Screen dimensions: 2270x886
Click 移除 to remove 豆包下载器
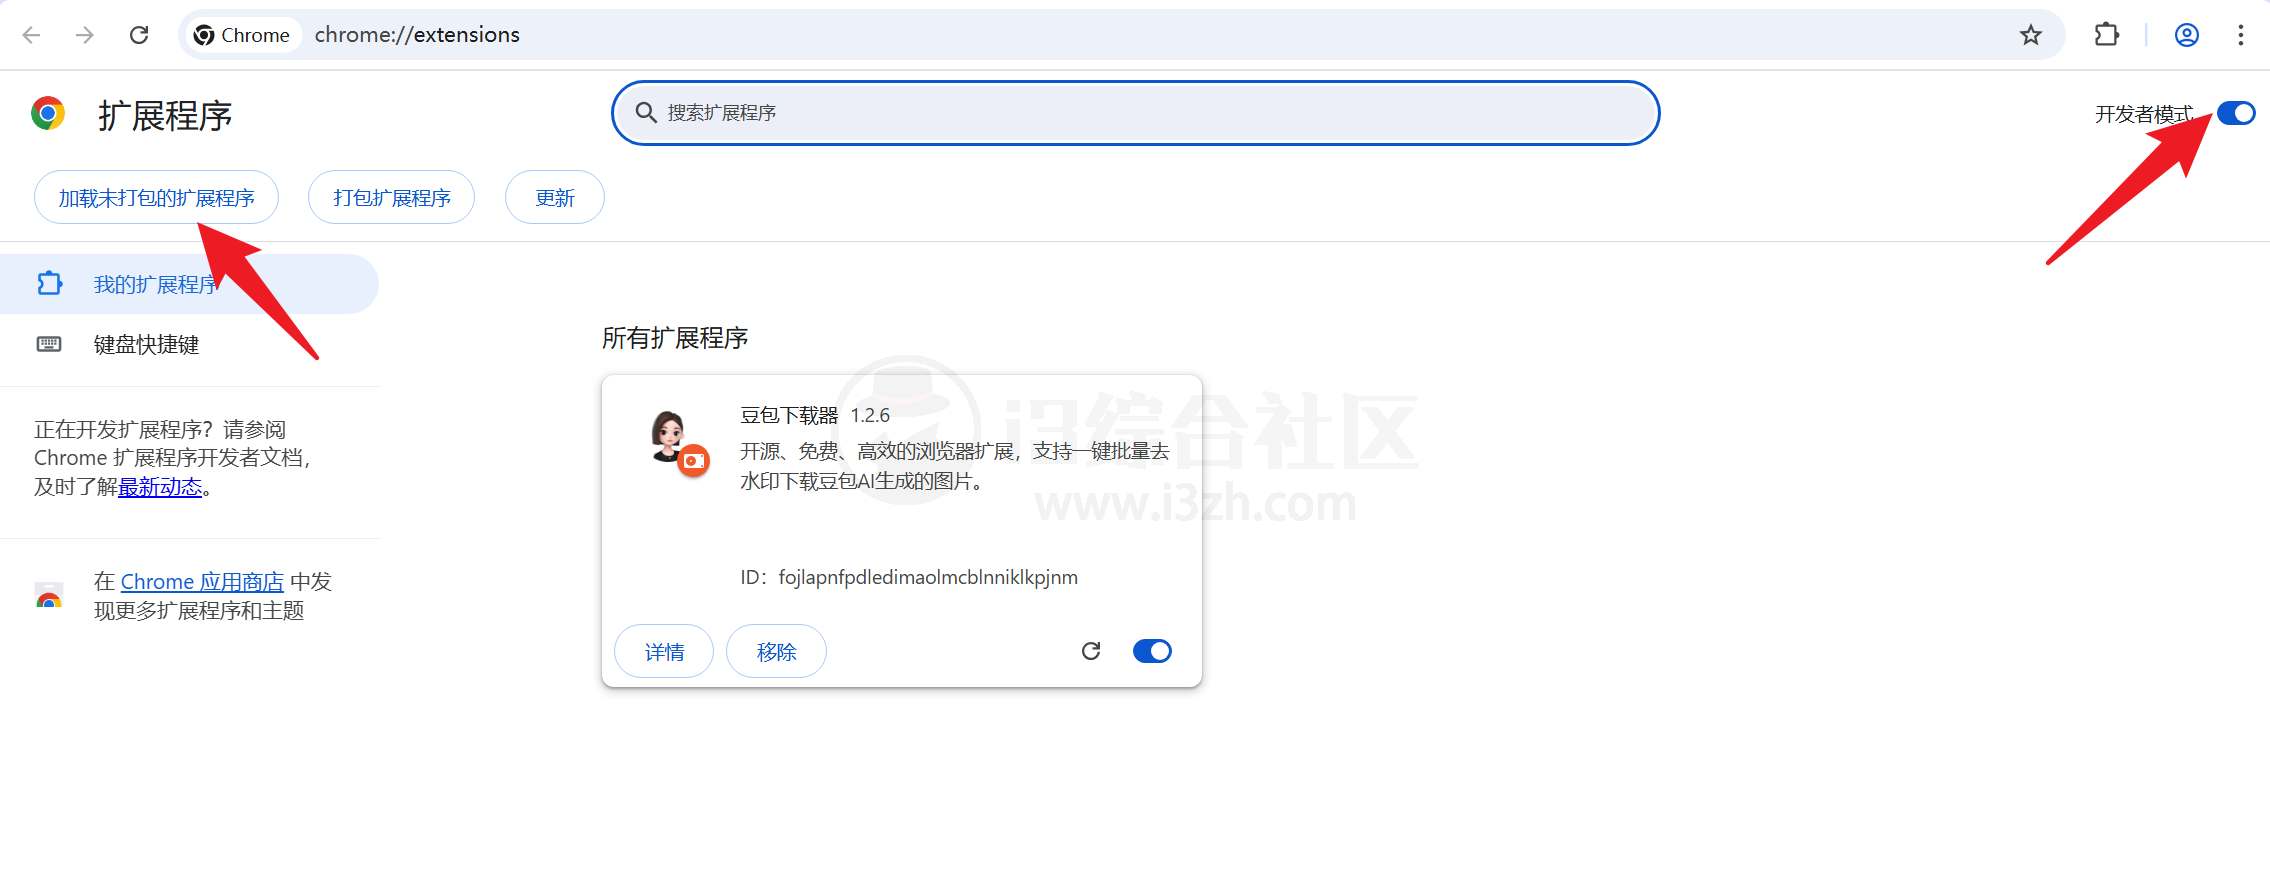pos(776,652)
